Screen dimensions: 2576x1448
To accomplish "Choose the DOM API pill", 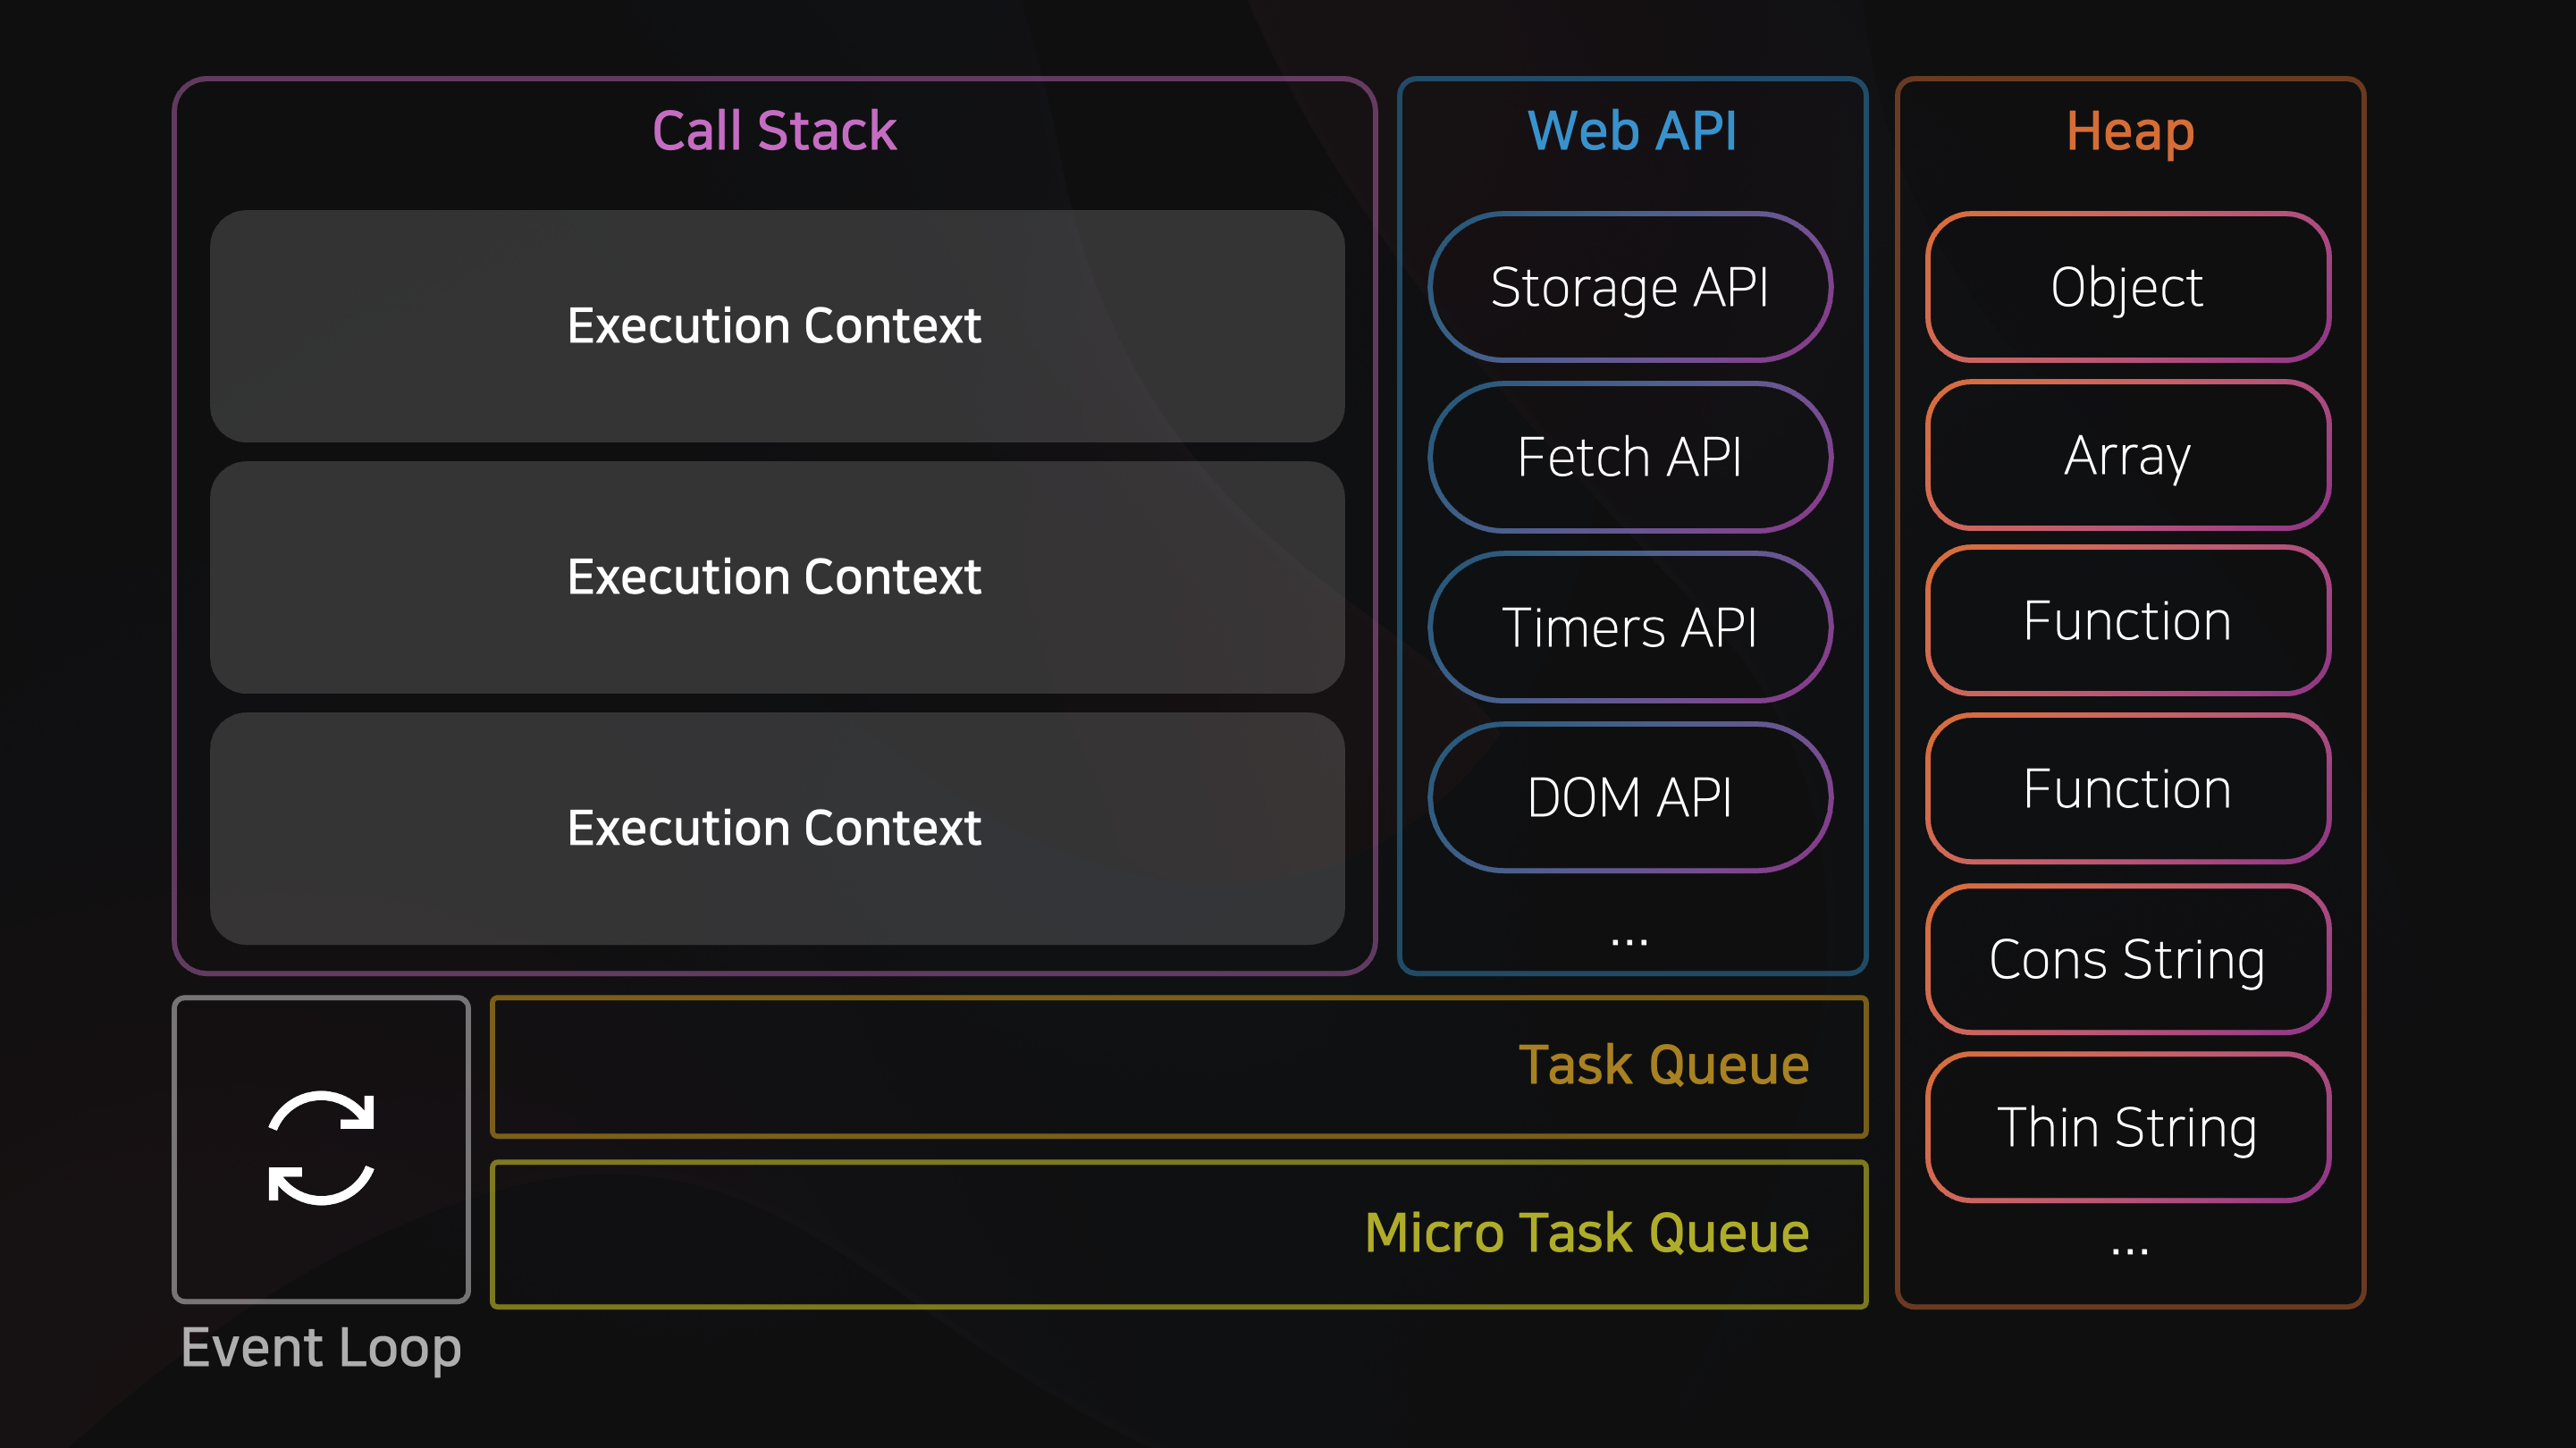I will [1630, 797].
